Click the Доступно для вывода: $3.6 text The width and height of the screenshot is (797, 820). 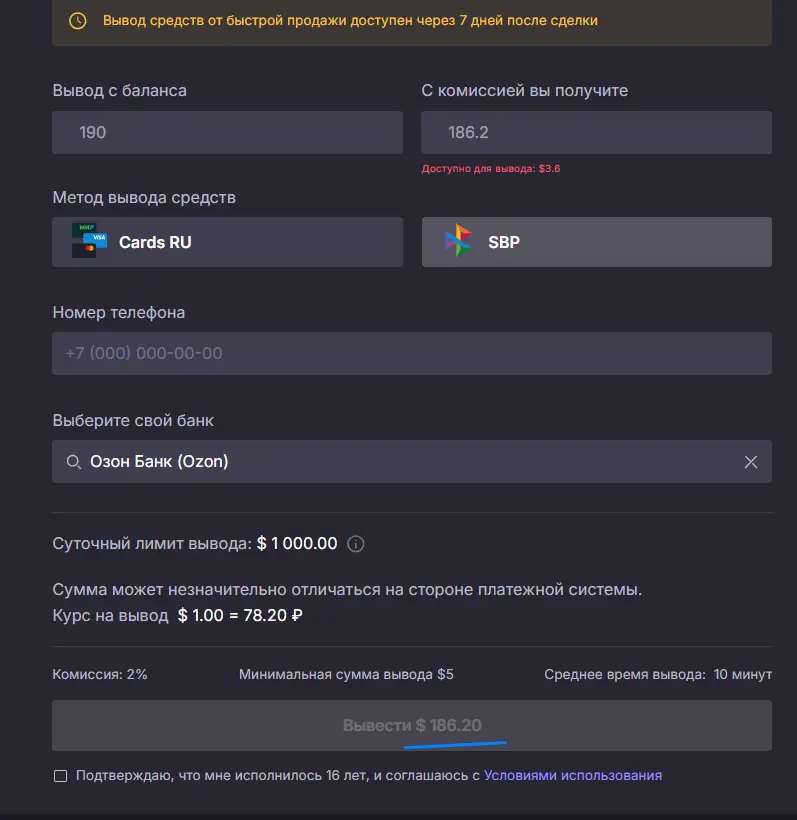491,169
